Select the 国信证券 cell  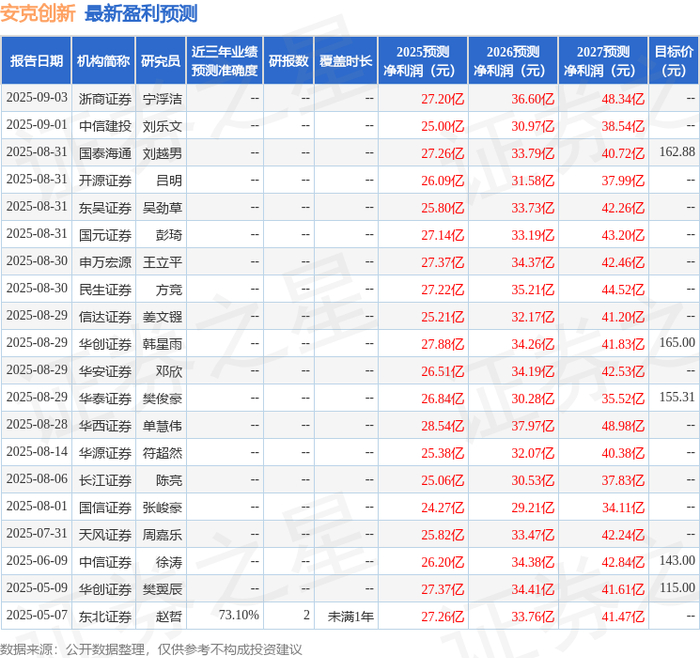click(x=105, y=508)
